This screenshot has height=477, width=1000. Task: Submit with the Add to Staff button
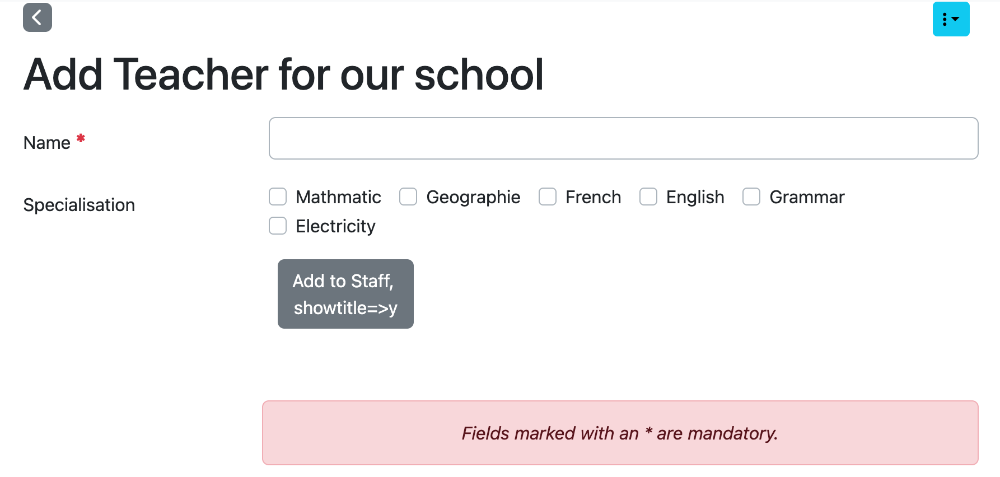coord(346,294)
